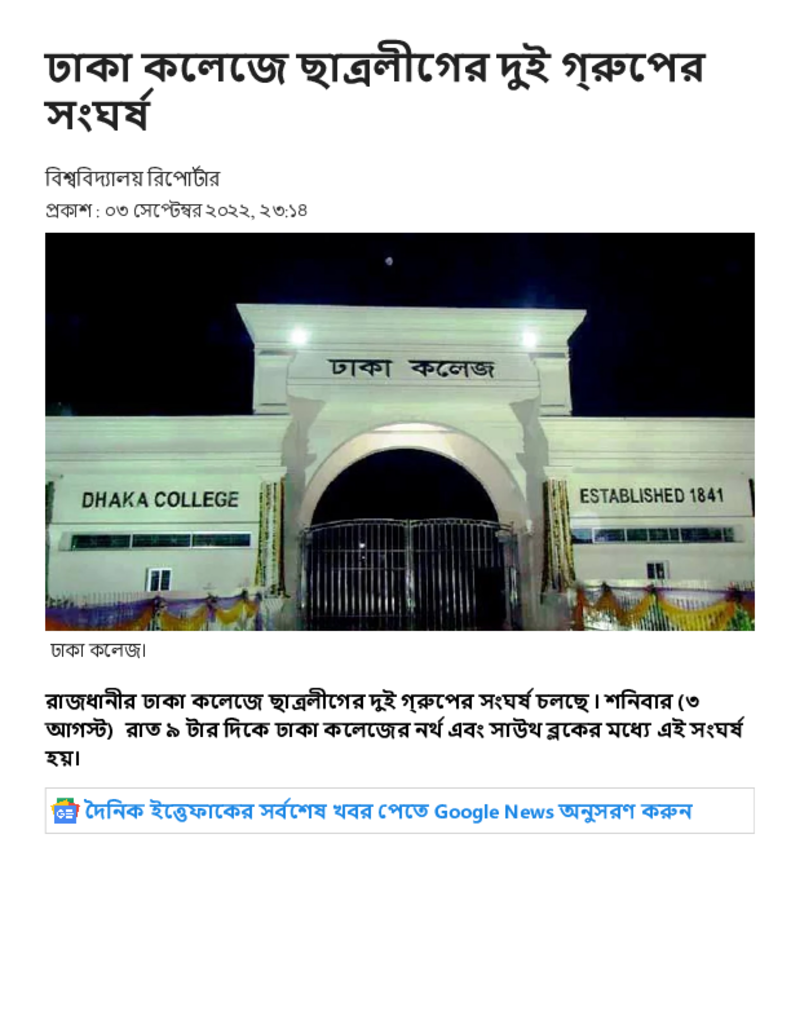Click the Google News icon
This screenshot has width=791, height=1024.
[x=65, y=810]
